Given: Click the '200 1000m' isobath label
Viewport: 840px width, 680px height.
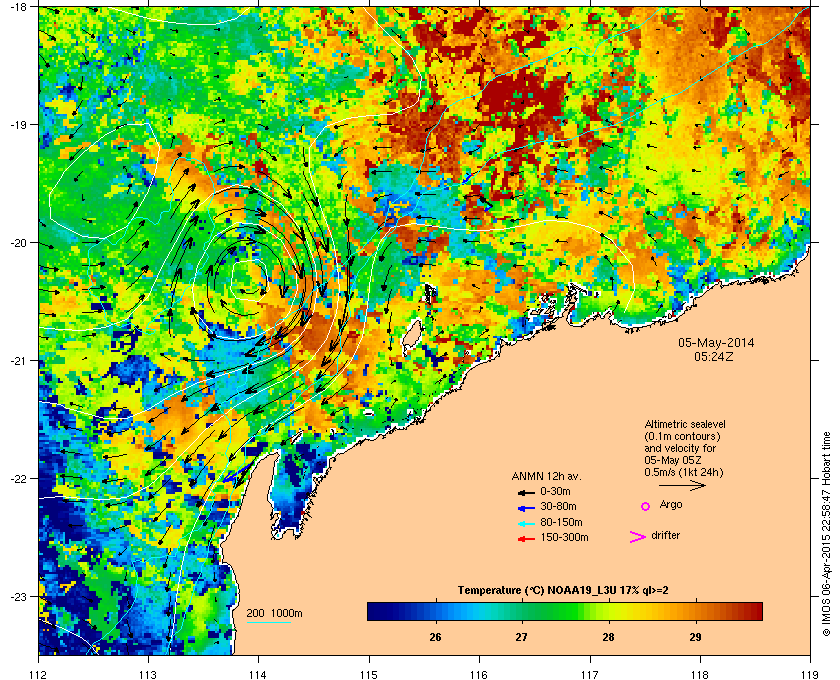Looking at the screenshot, I should (x=274, y=614).
